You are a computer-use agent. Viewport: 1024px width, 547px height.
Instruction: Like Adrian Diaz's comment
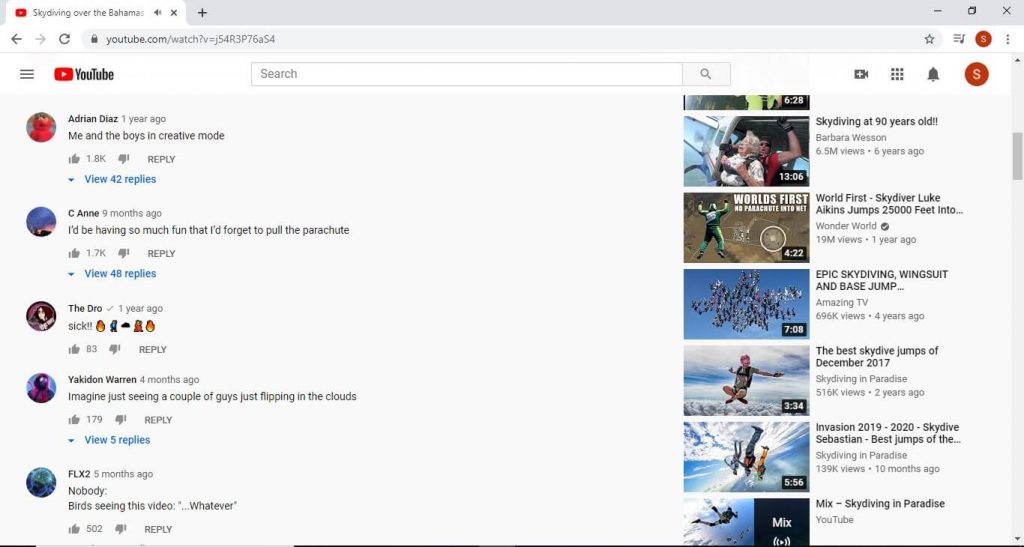(74, 159)
